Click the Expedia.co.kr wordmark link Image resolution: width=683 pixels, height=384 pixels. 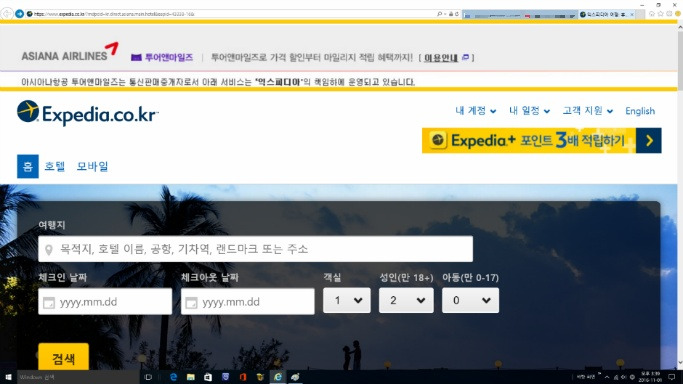(x=100, y=115)
